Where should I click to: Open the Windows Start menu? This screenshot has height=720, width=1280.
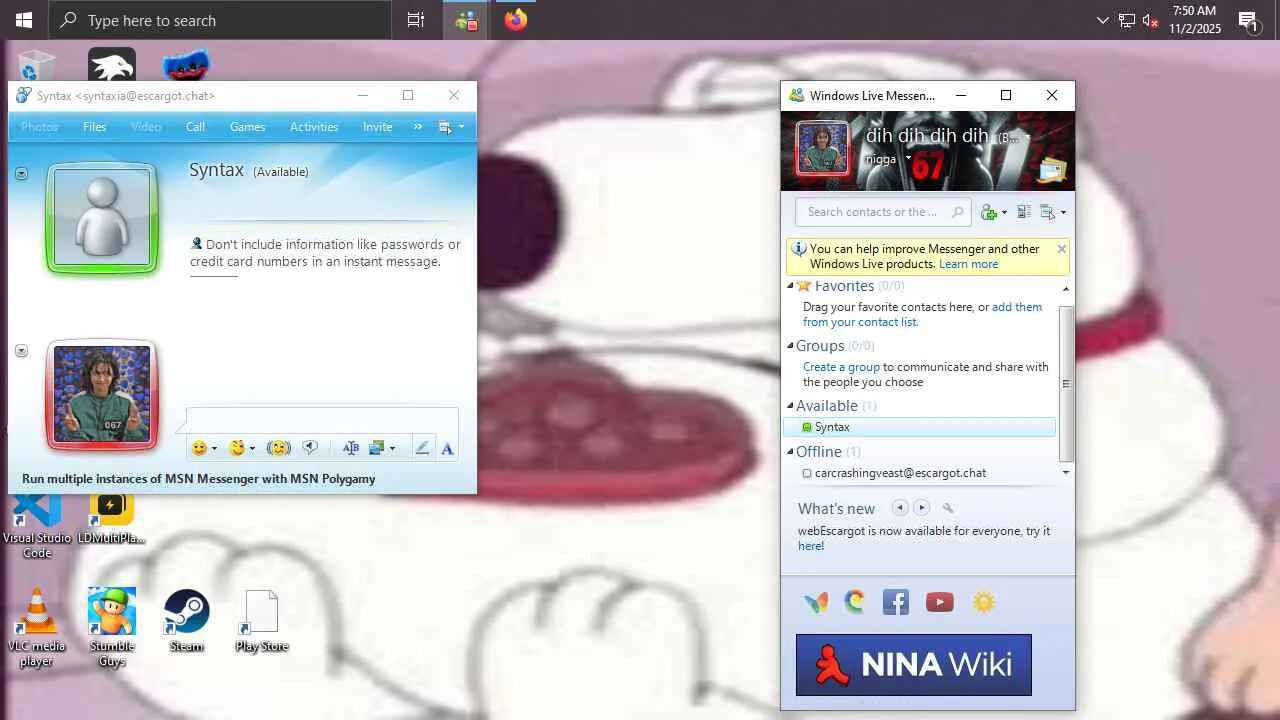(x=24, y=20)
